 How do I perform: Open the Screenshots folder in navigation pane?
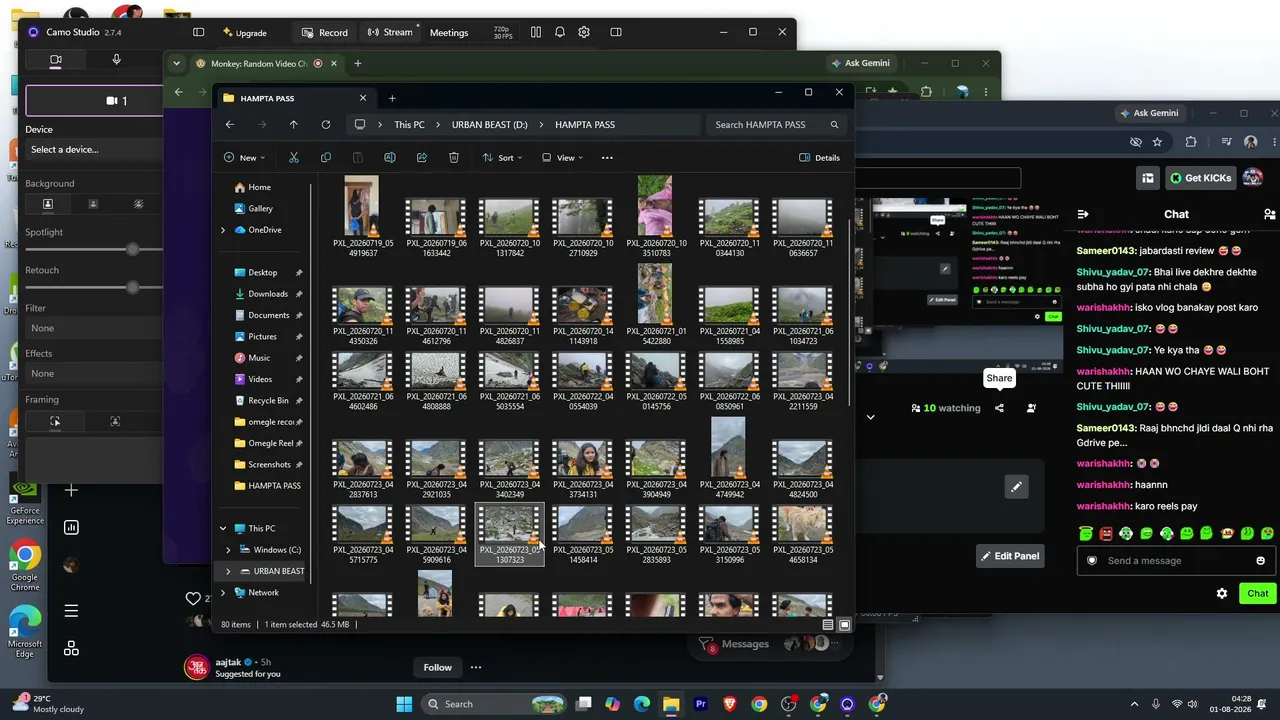click(x=269, y=465)
